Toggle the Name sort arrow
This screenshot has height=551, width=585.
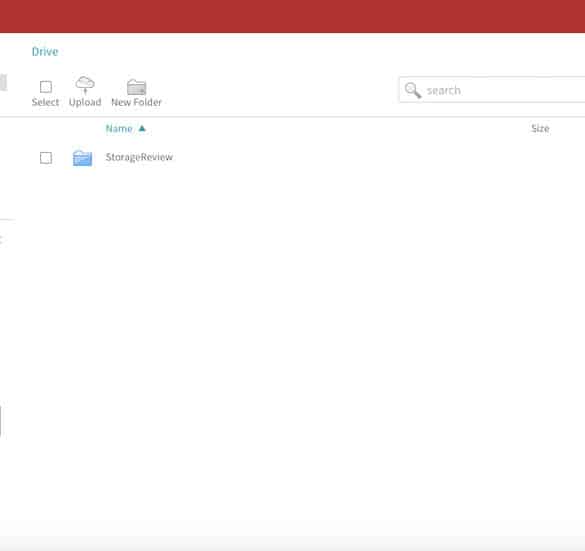tap(142, 128)
